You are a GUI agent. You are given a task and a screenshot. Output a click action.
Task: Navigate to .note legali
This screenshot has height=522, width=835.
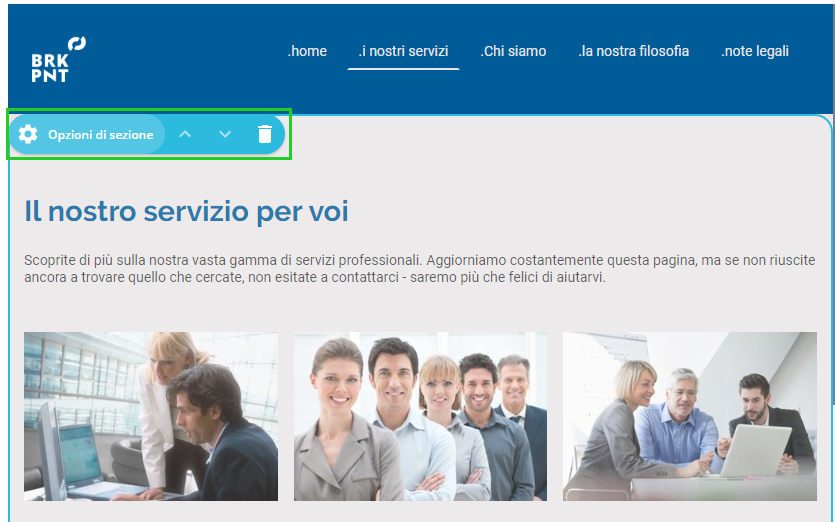point(755,51)
